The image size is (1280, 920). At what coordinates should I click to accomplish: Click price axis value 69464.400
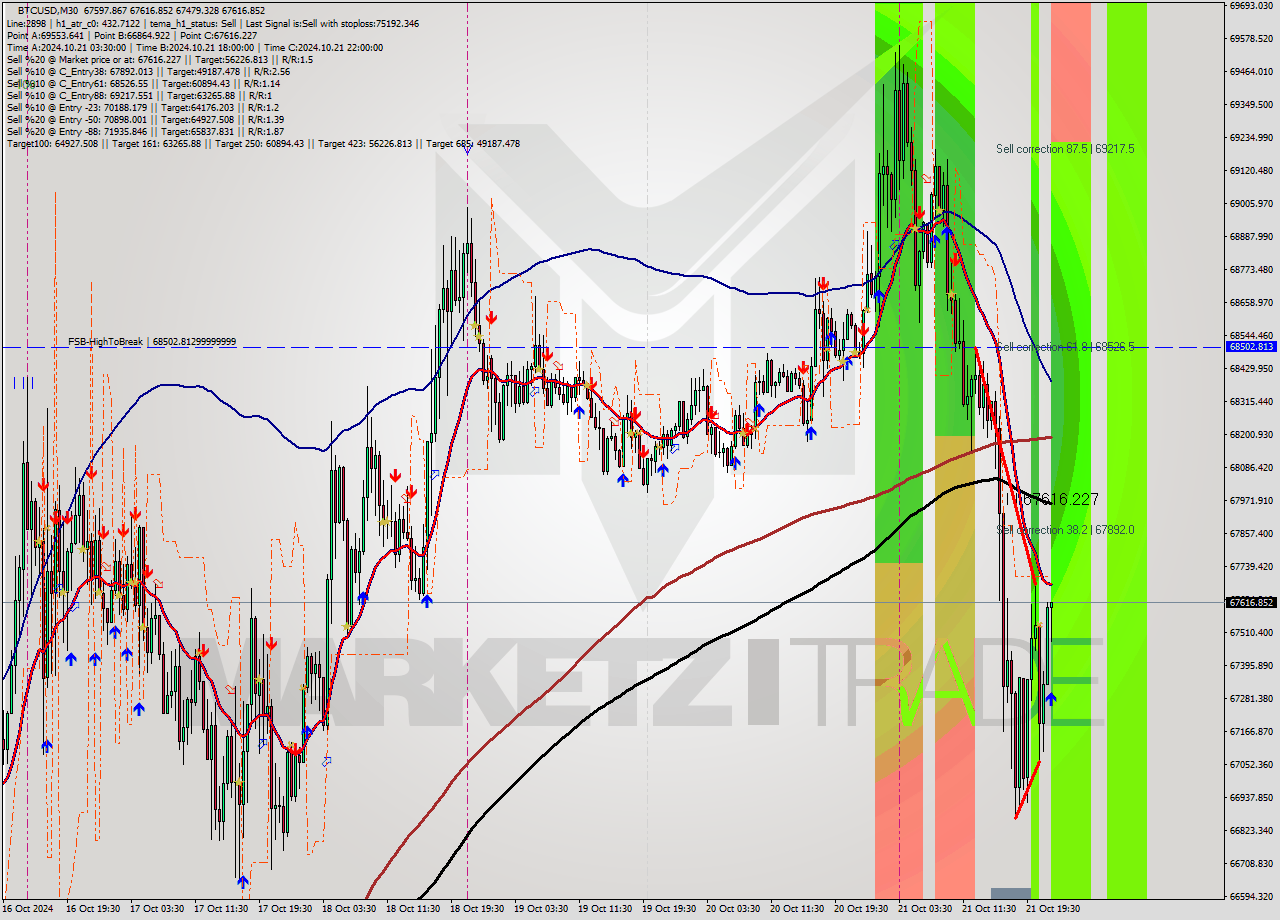pyautogui.click(x=1250, y=71)
